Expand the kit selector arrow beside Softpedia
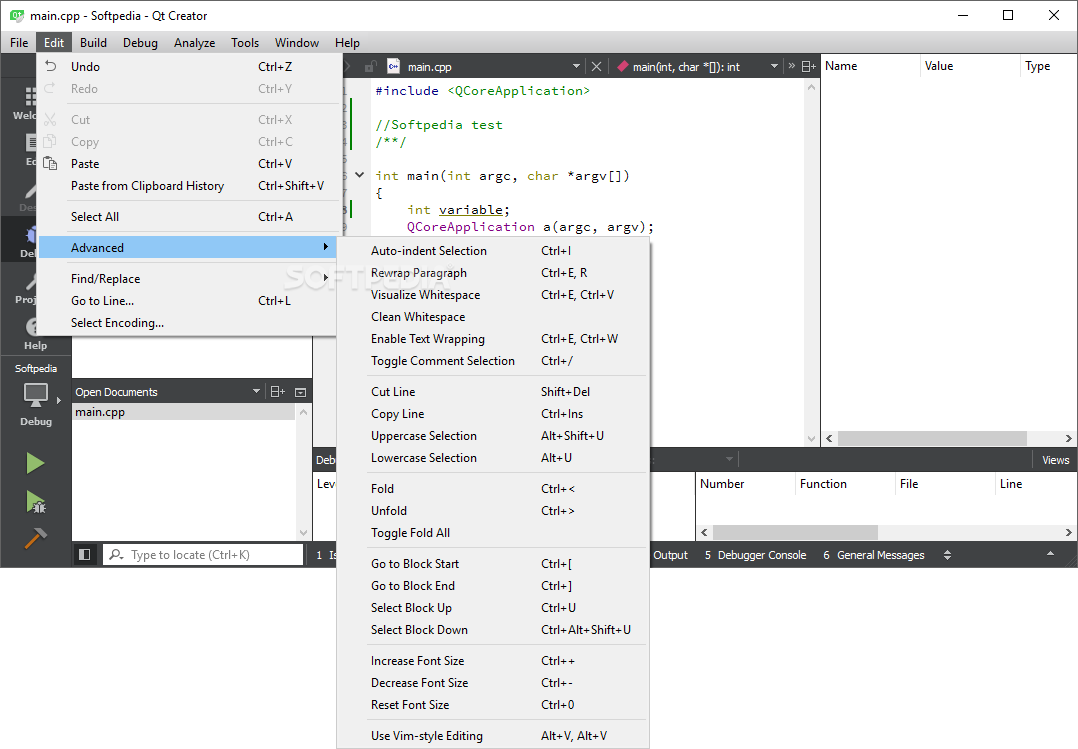Image resolution: width=1078 pixels, height=749 pixels. point(58,400)
